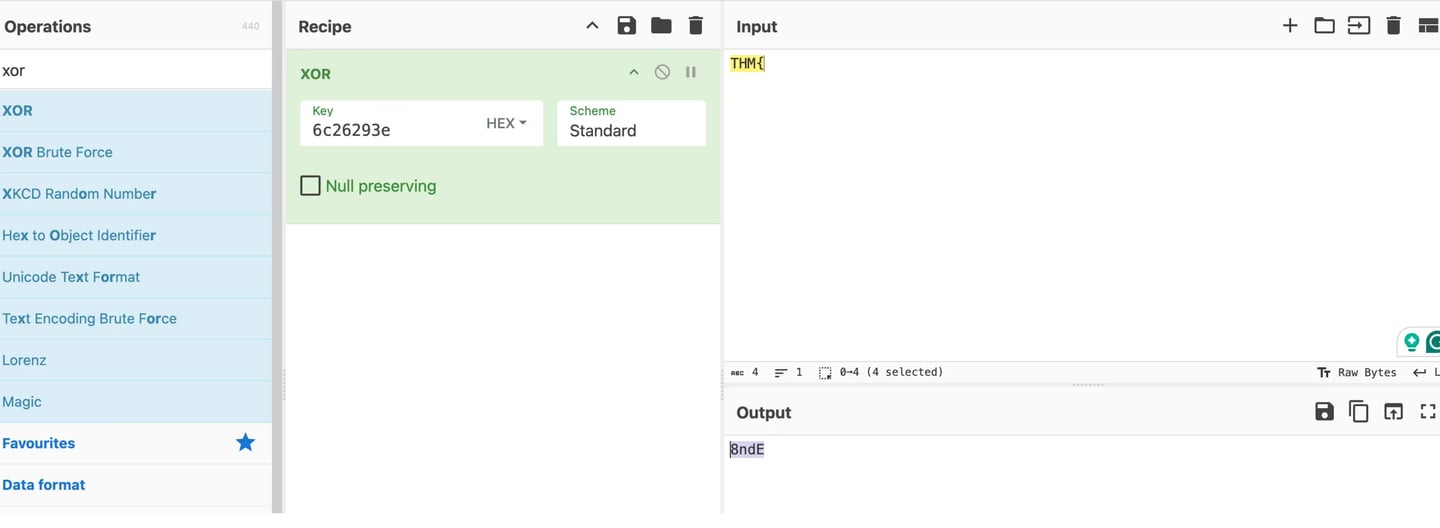Click the operations search field
Screen dimensions: 1440x528
(x=135, y=71)
